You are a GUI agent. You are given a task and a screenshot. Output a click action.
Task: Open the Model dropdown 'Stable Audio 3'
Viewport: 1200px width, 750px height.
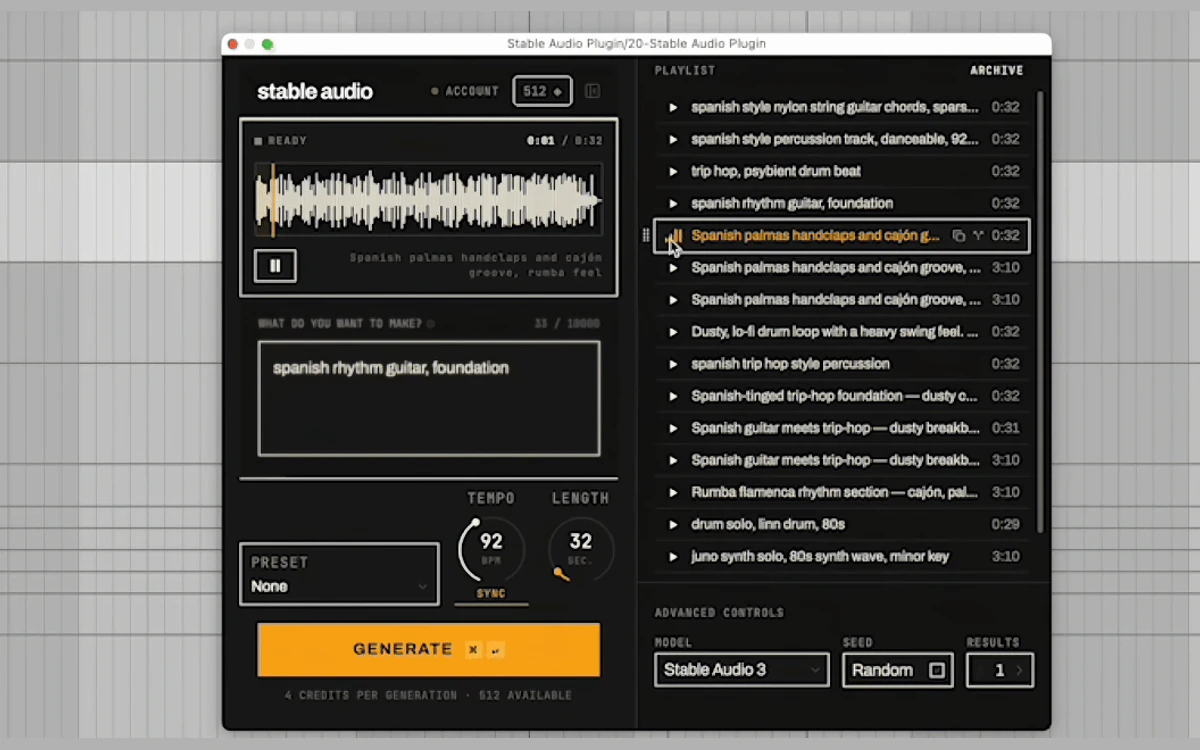click(742, 670)
